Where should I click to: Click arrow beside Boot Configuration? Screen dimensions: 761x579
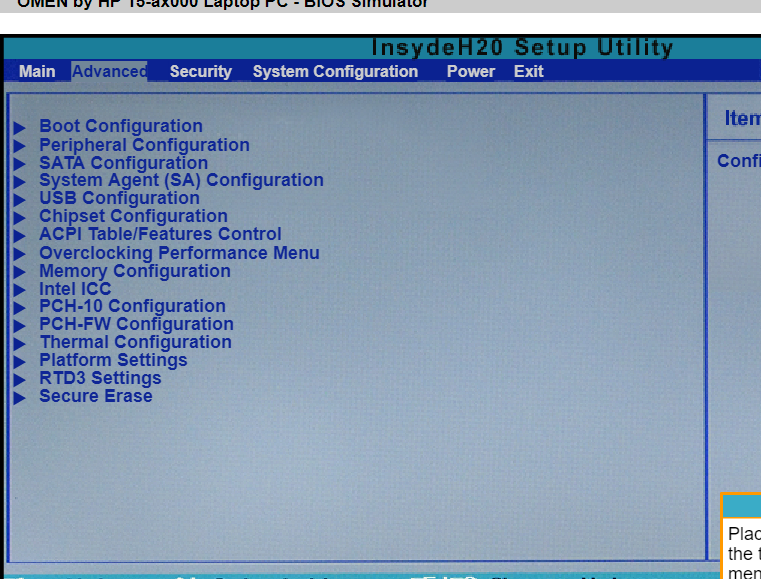pos(19,128)
